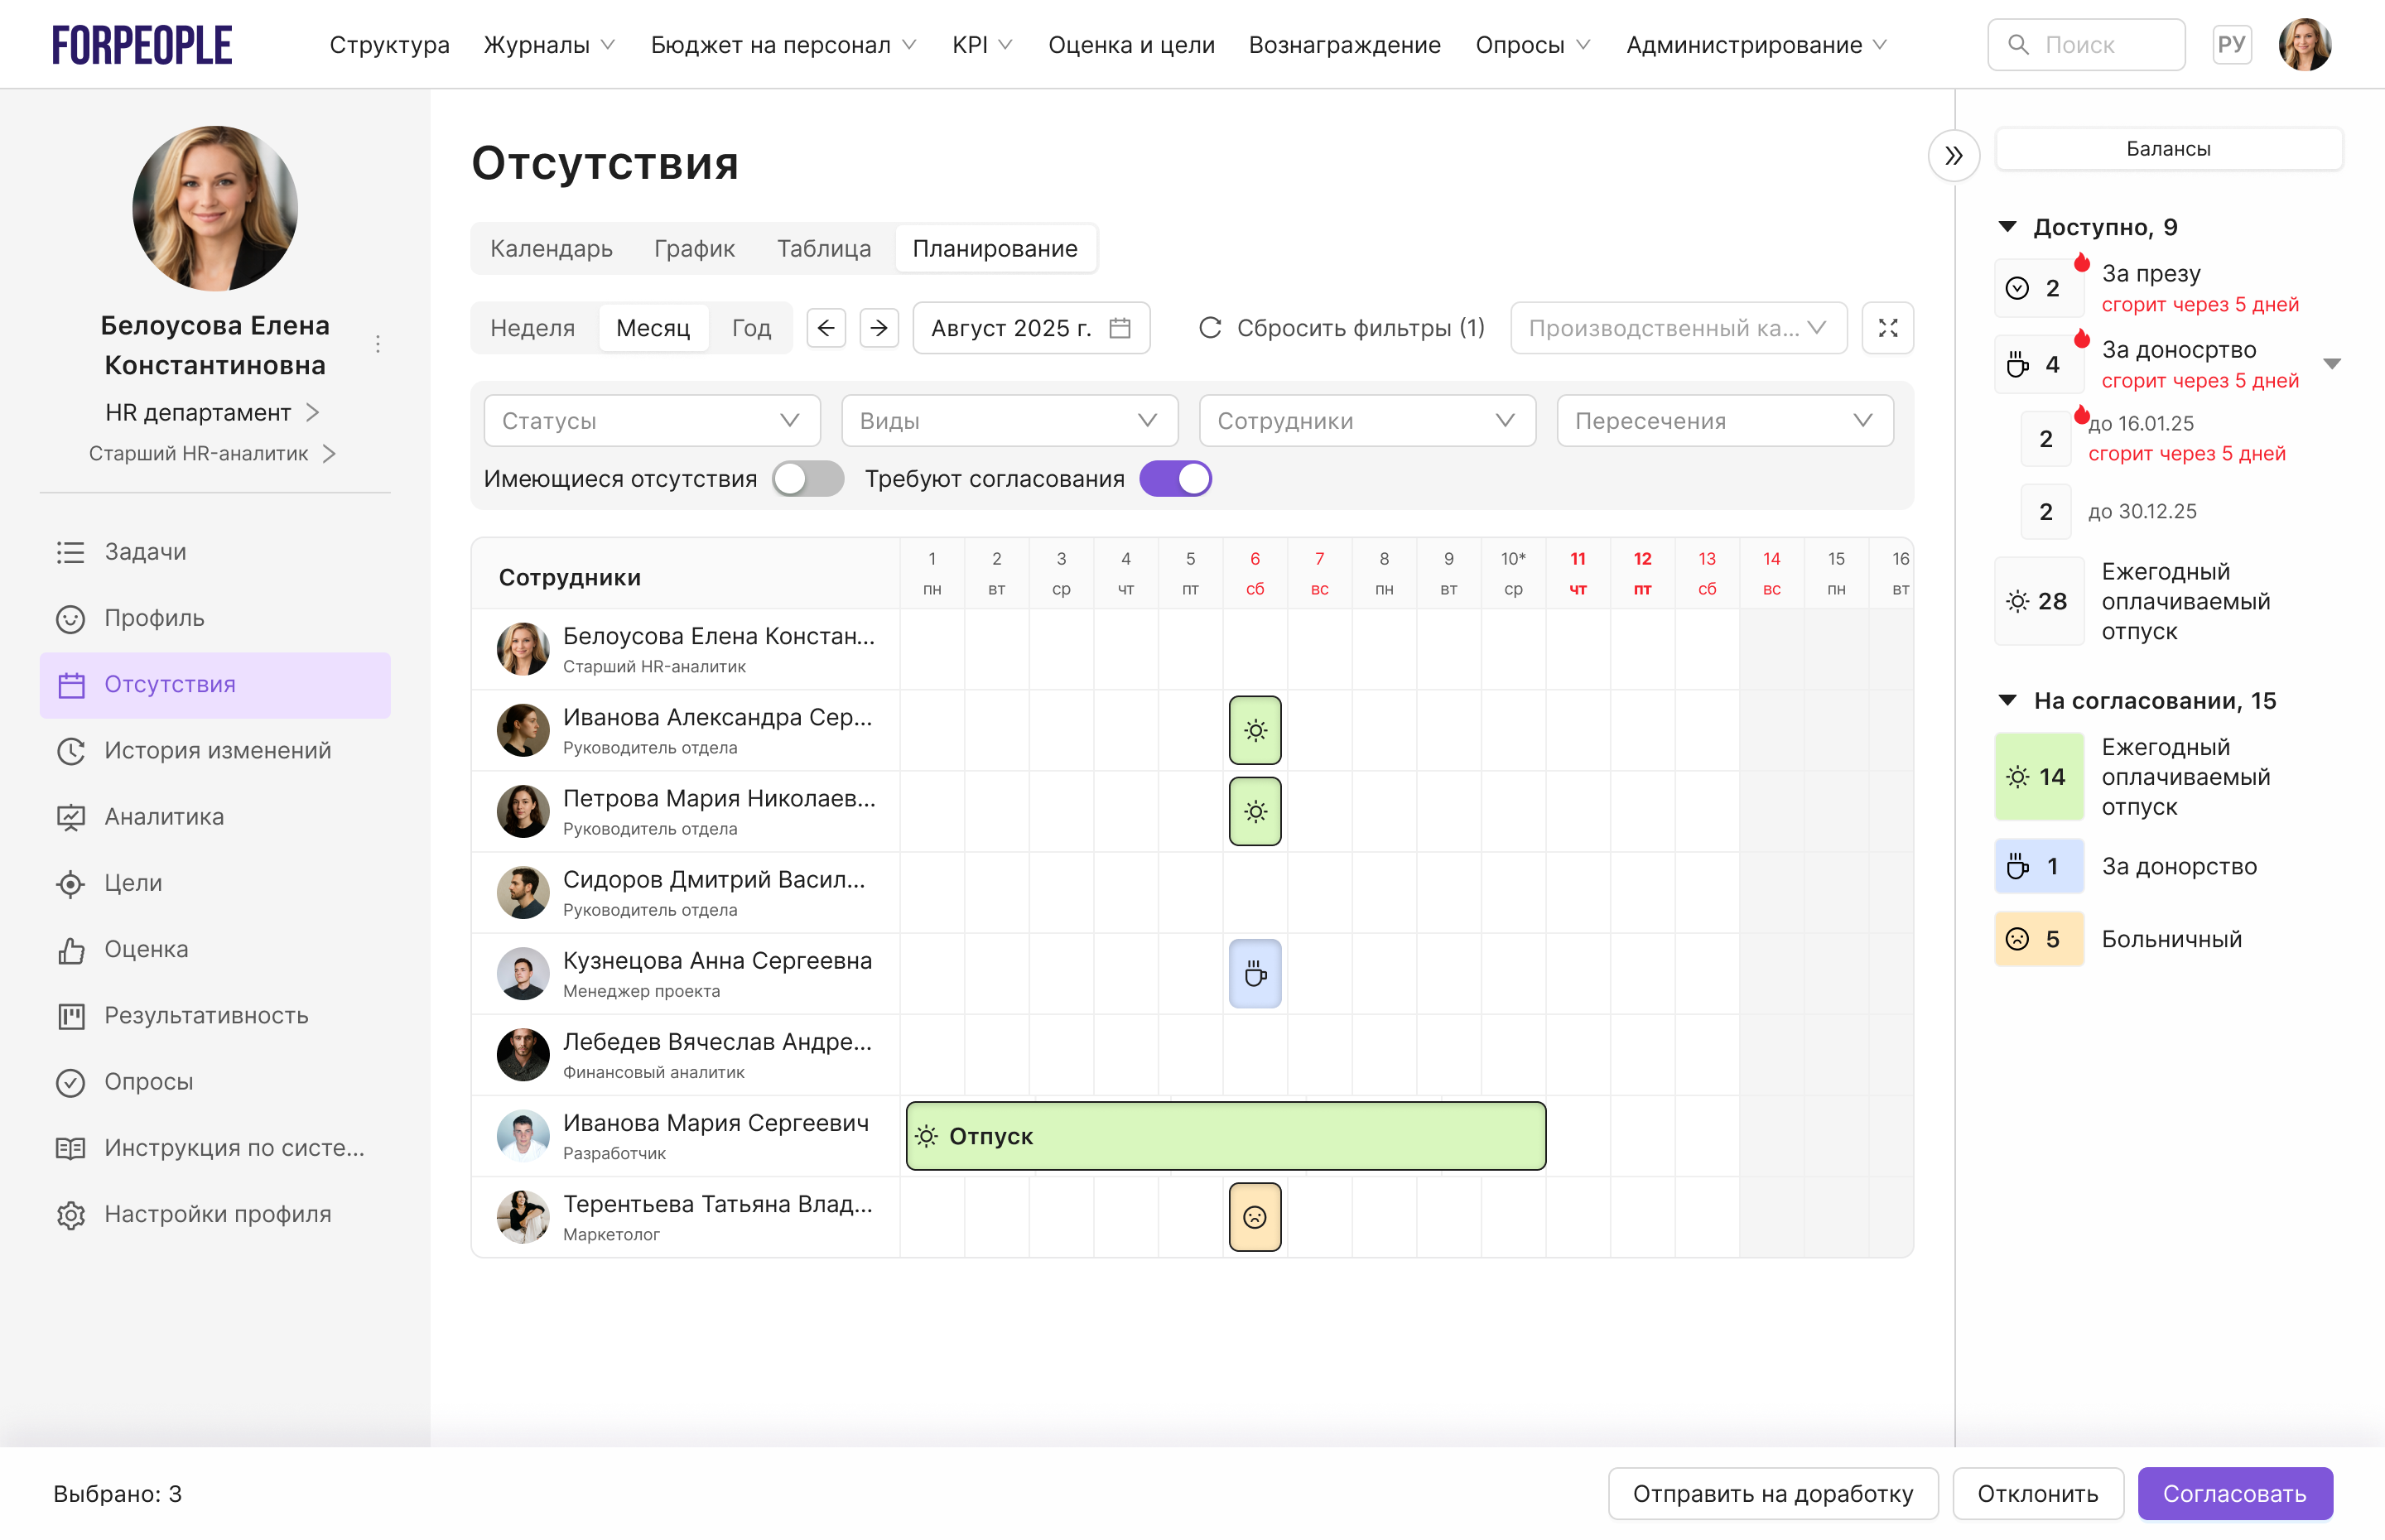Go to next month arrow
2385x1540 pixels.
coord(879,328)
